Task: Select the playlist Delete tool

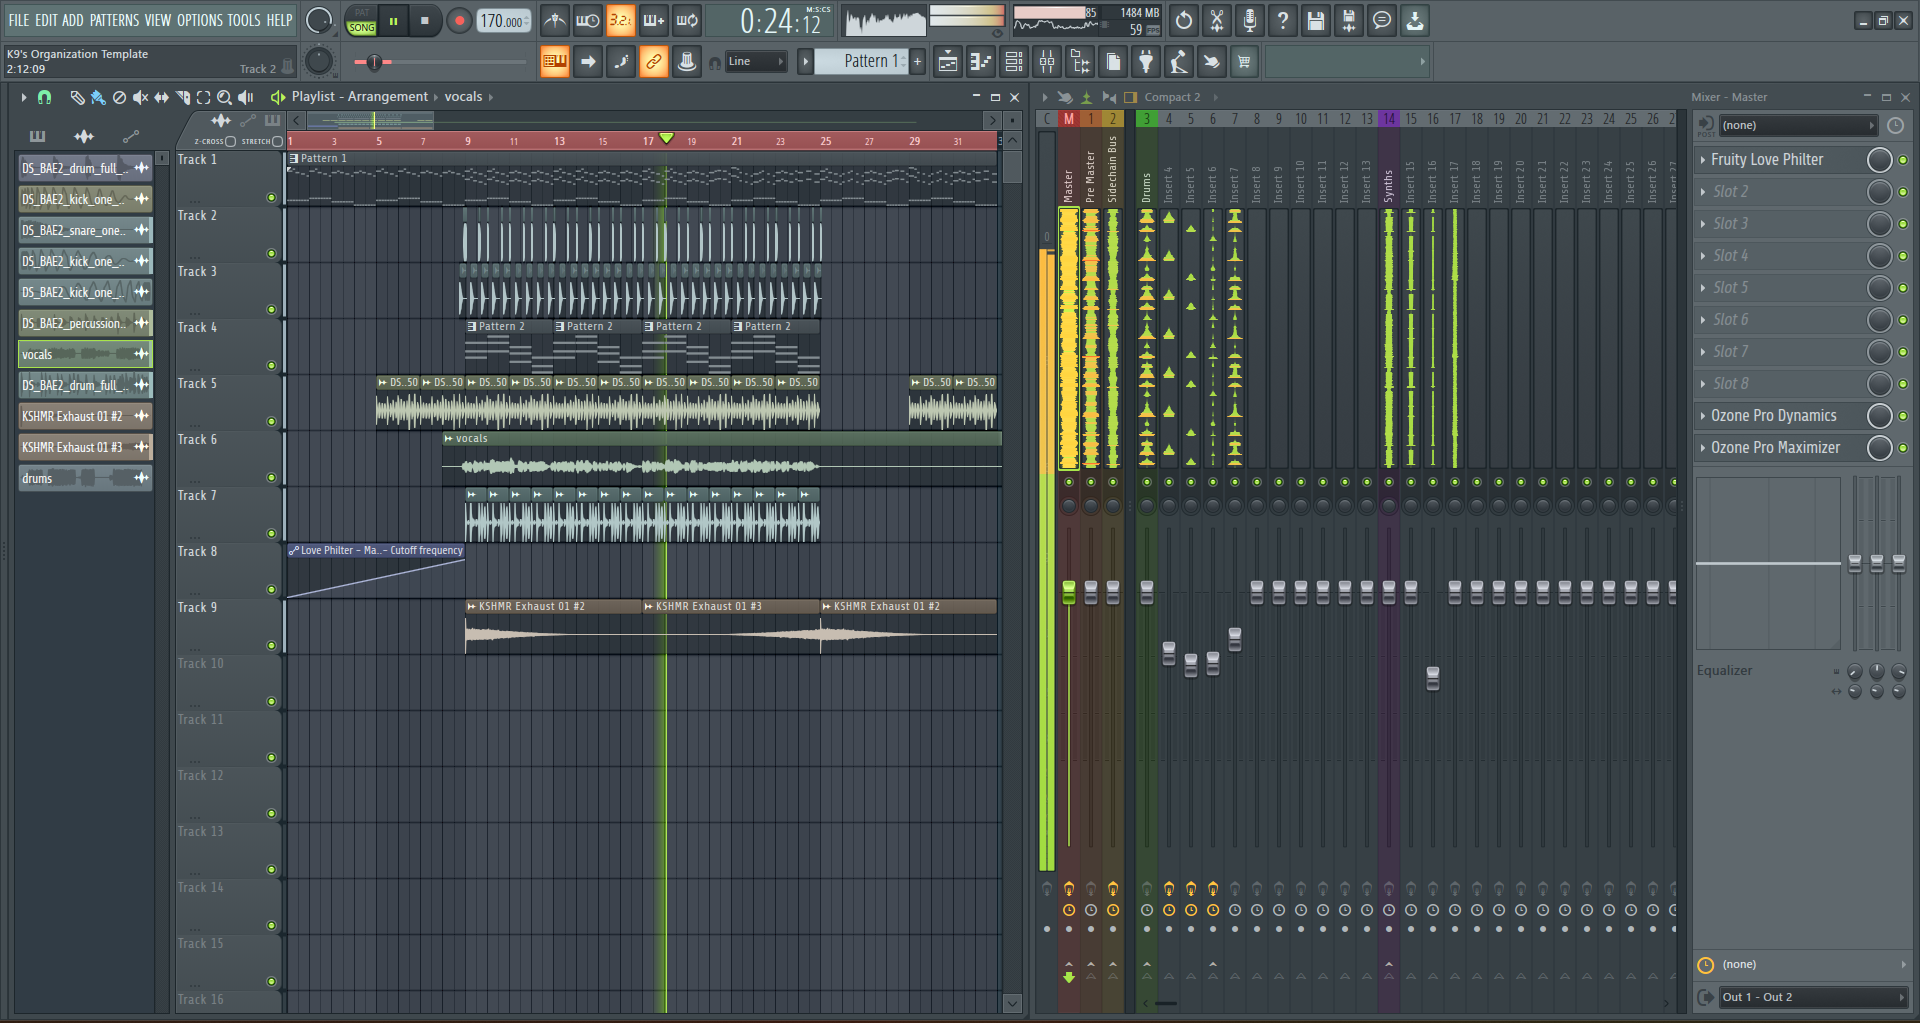Action: click(119, 97)
